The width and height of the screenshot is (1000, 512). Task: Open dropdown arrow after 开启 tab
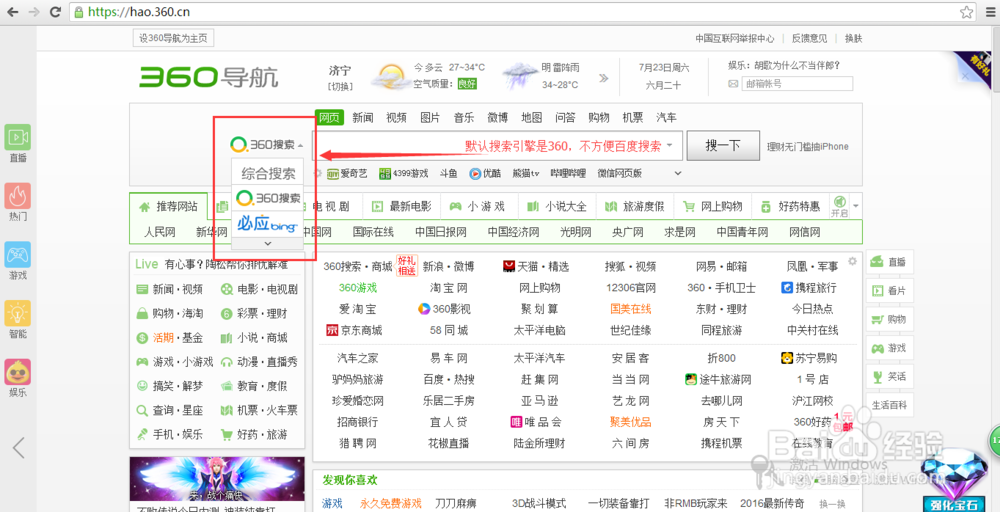coord(855,206)
